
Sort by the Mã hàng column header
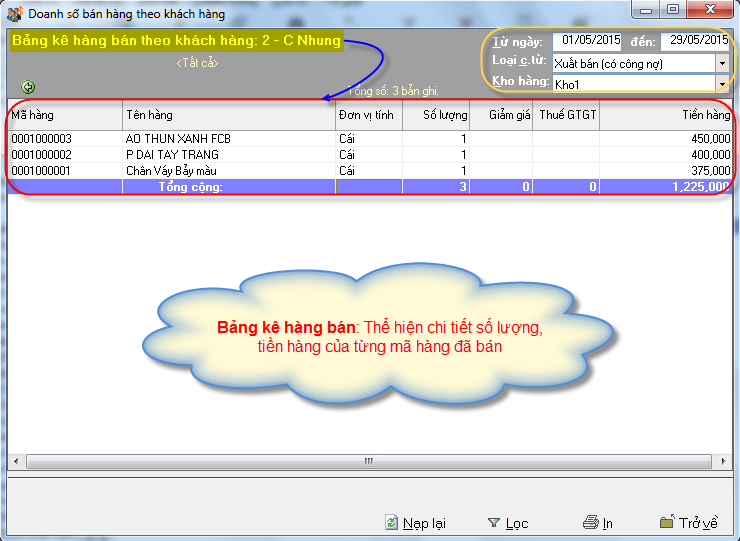point(64,115)
